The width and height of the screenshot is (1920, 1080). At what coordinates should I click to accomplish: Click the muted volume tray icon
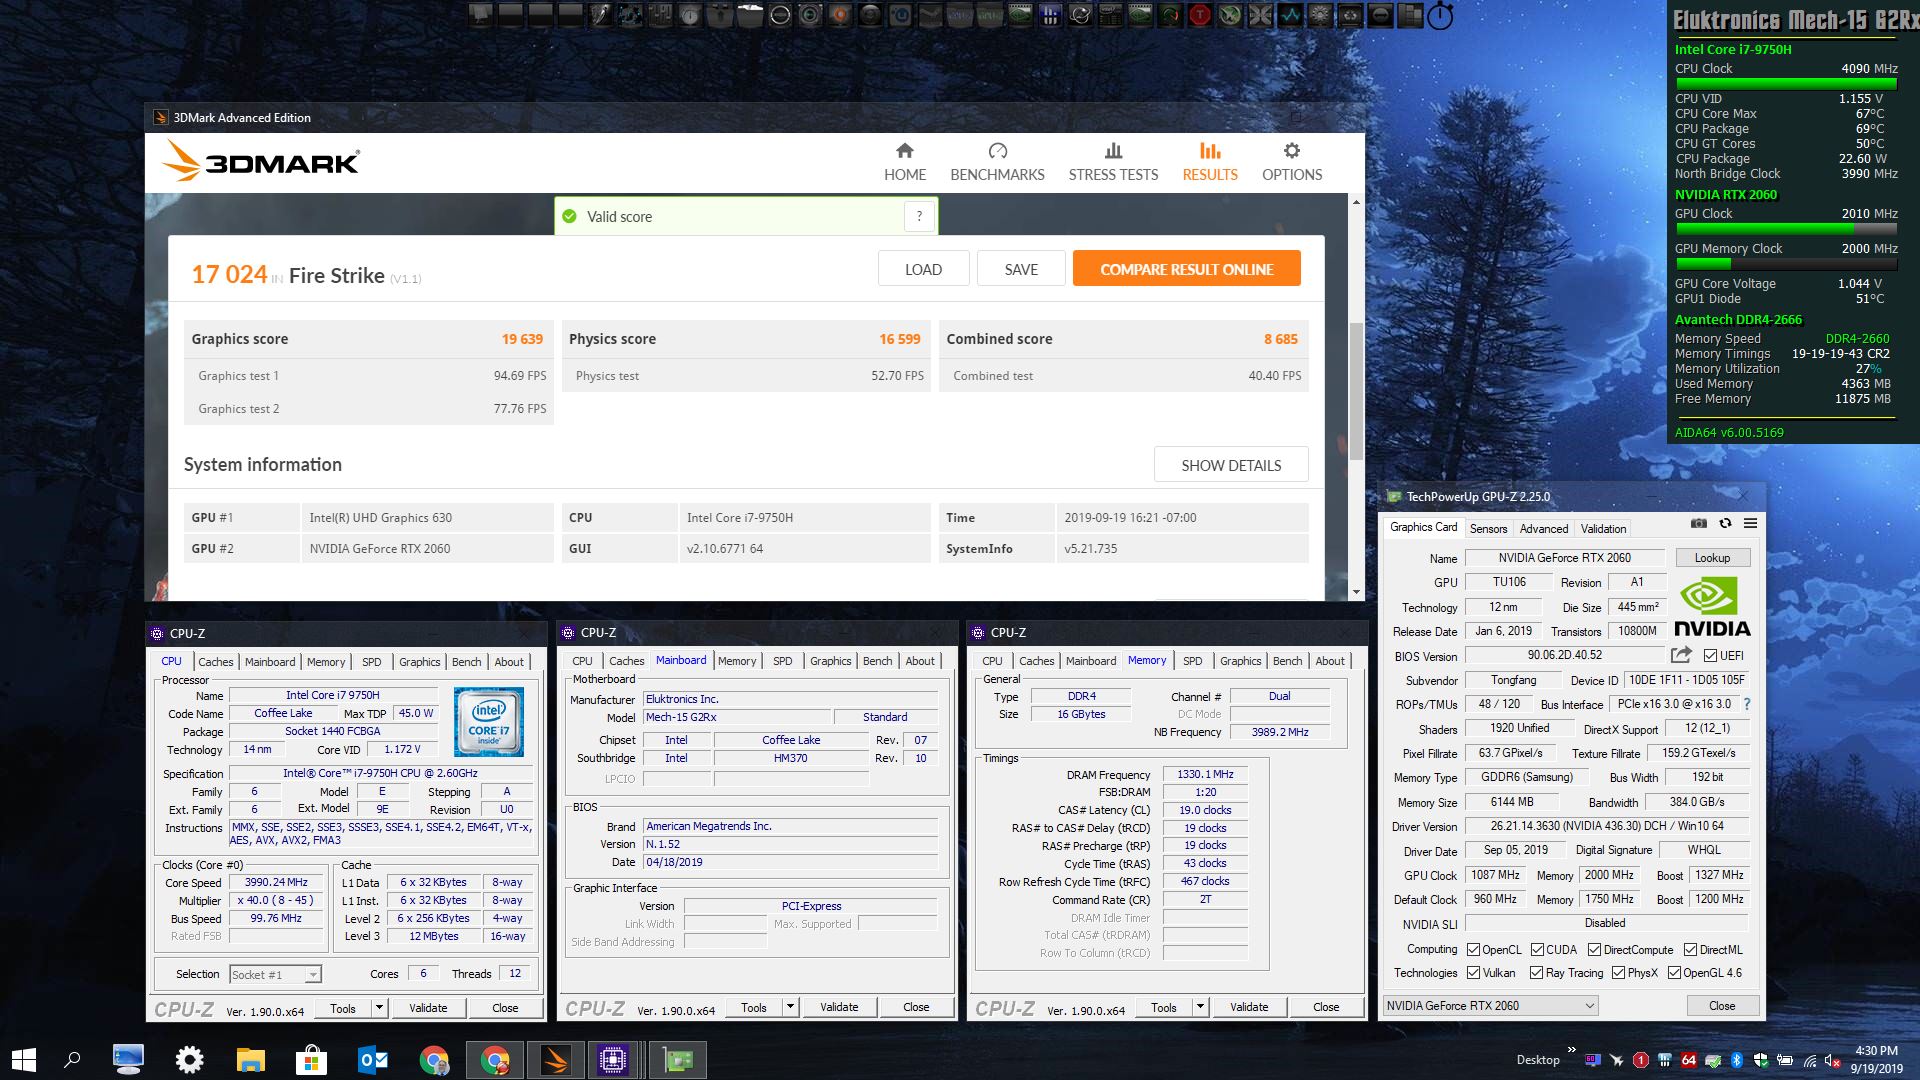pos(1832,1060)
